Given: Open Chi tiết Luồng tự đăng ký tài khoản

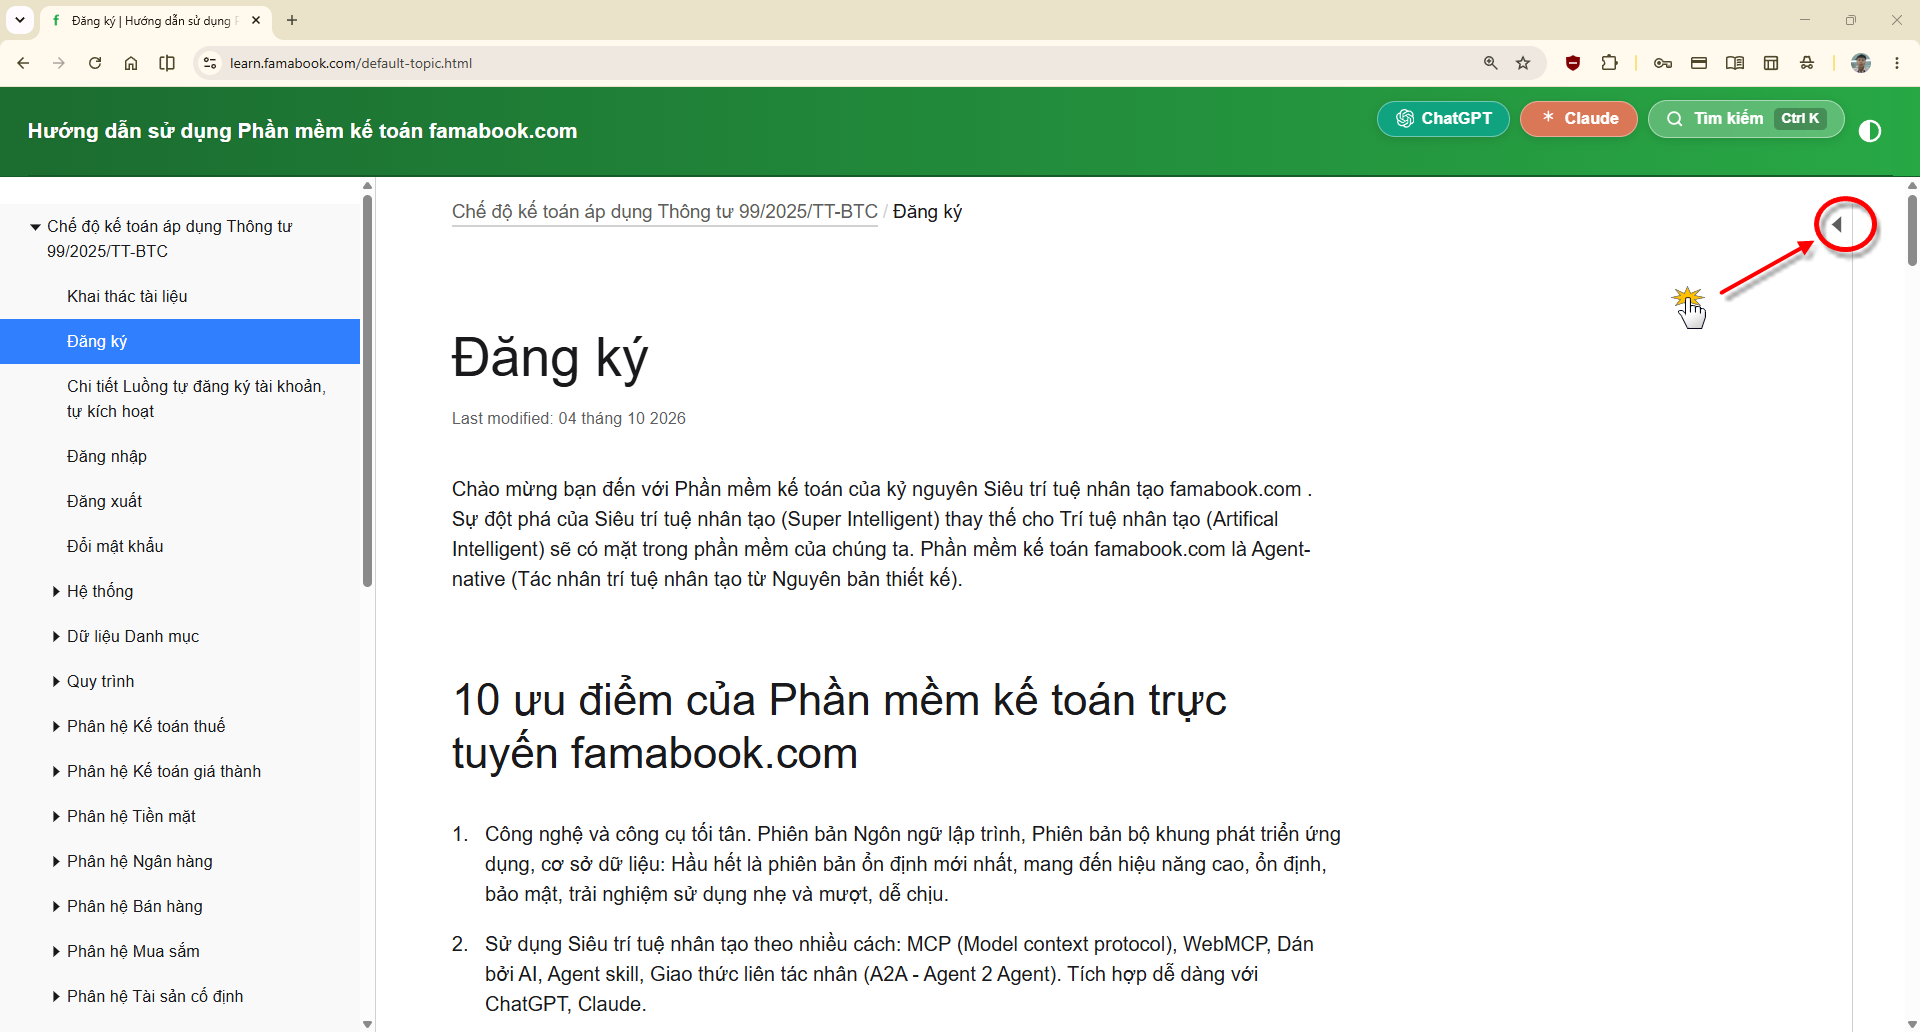Looking at the screenshot, I should coord(196,399).
